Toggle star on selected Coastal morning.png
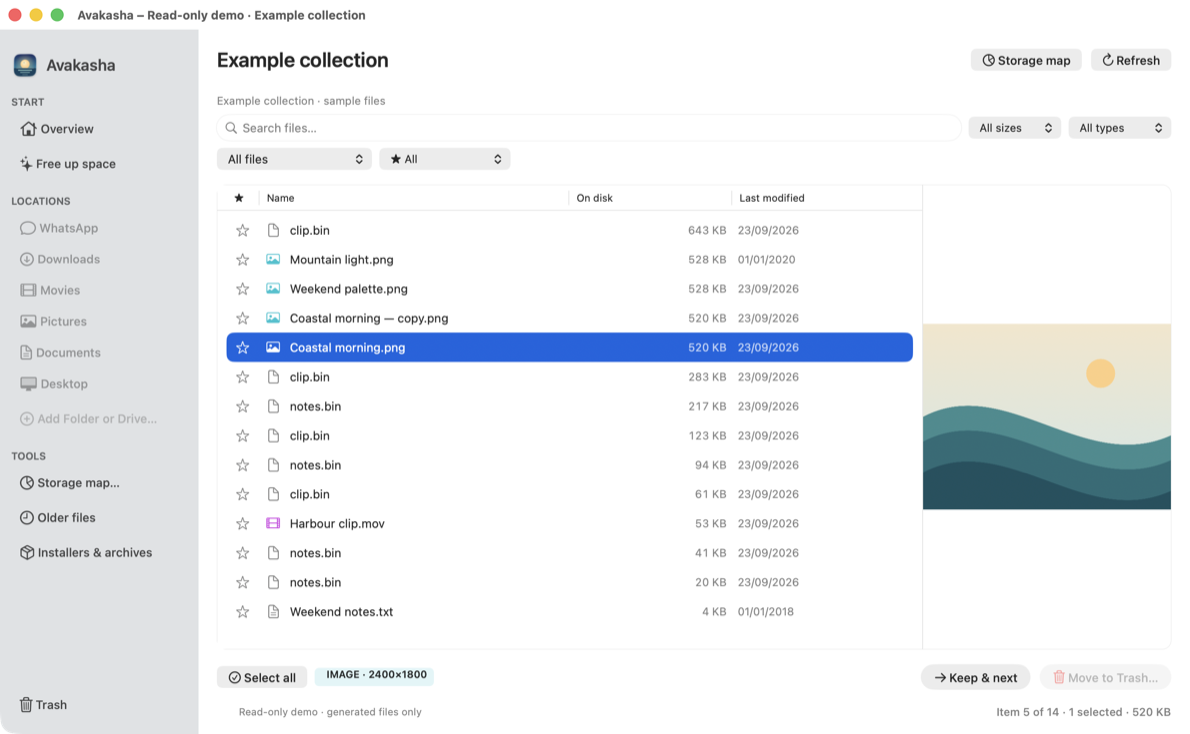Screen dimensions: 1190x734 (243, 347)
